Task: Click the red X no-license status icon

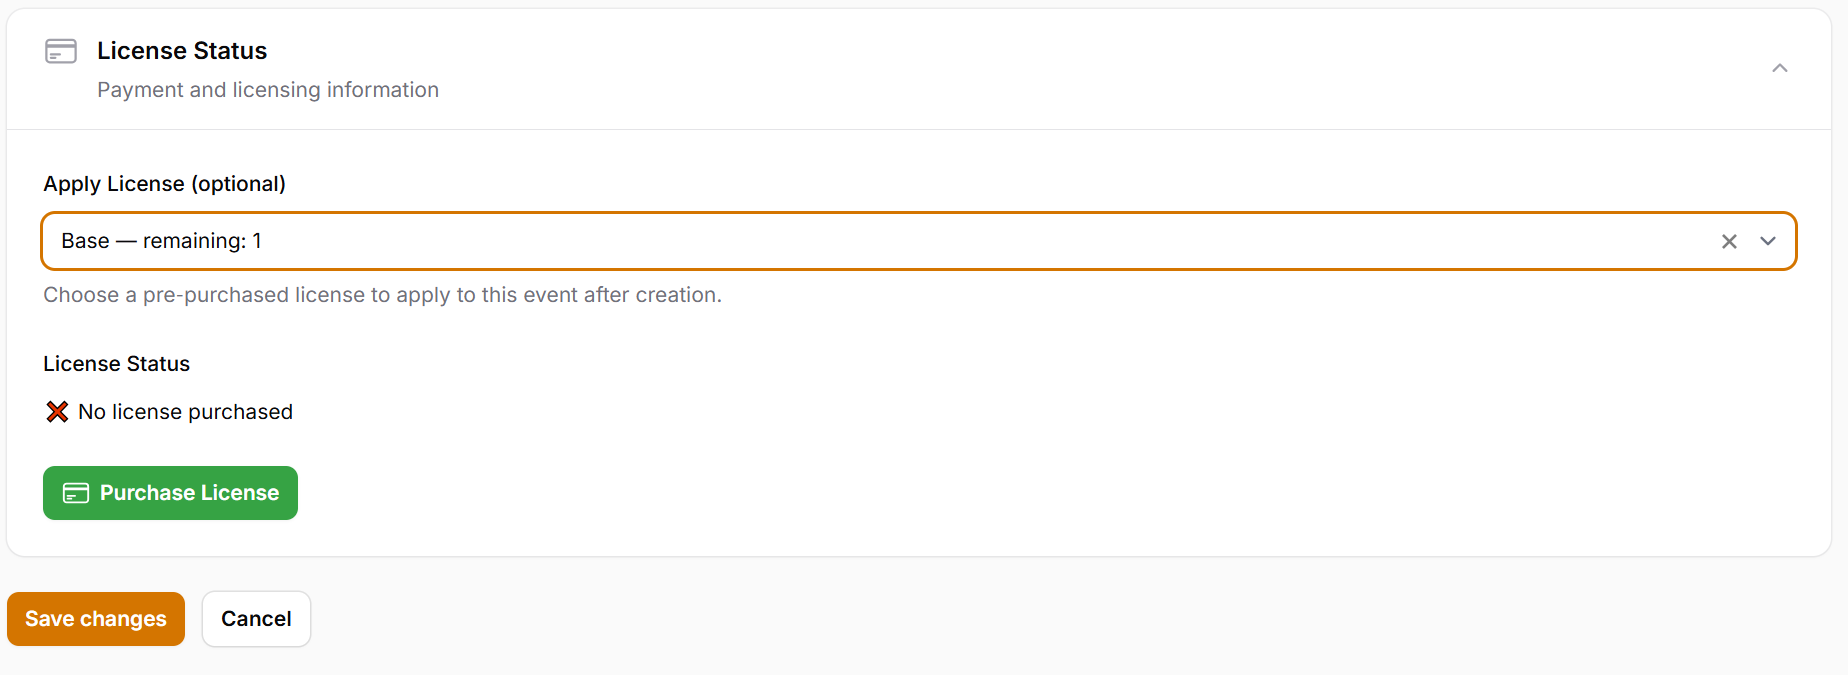Action: tap(57, 412)
